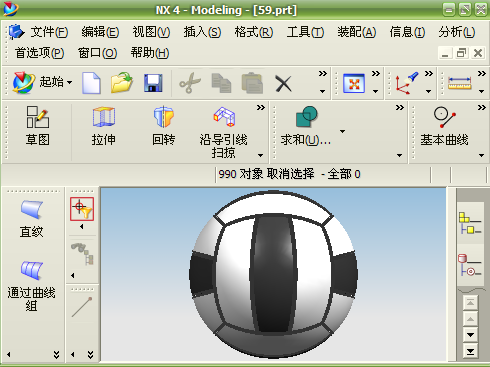Open the curve toolbar options arrow
This screenshot has width=490, height=367.
[481, 155]
